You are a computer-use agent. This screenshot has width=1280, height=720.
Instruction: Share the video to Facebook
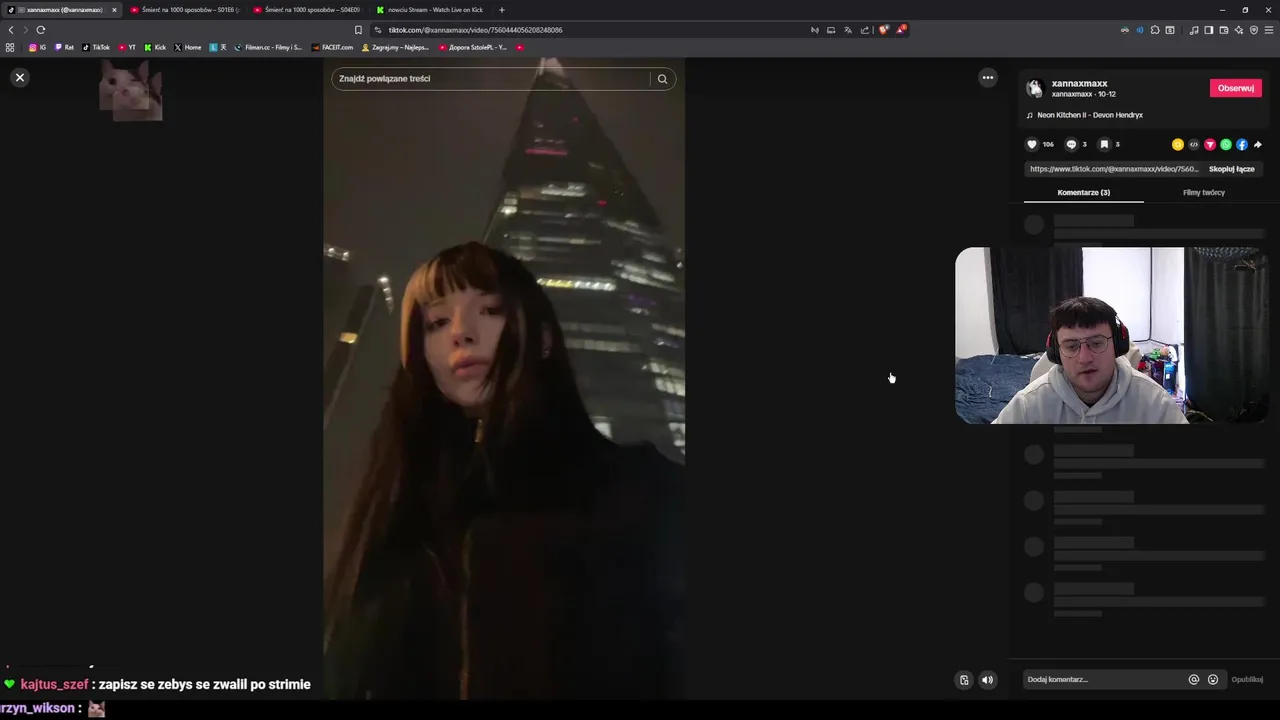pyautogui.click(x=1242, y=144)
